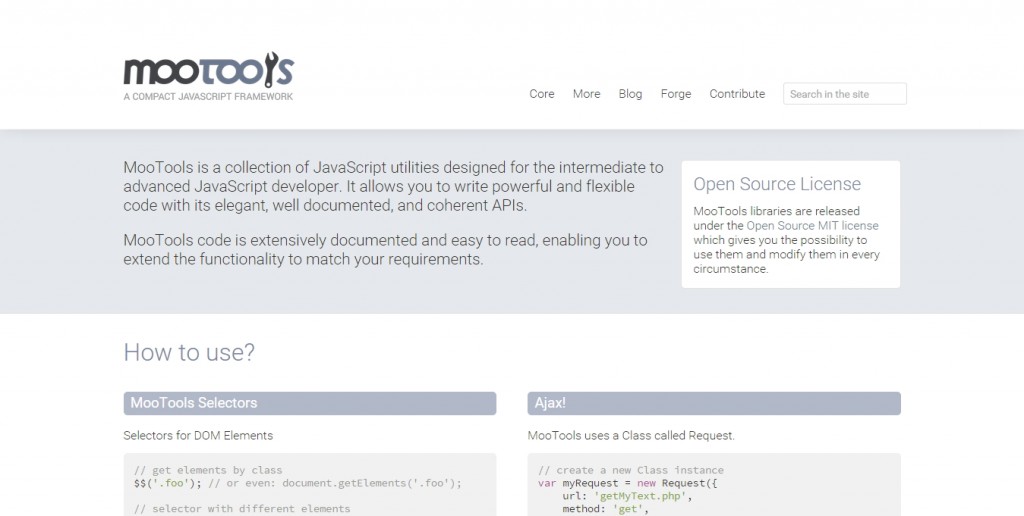Select the Ajax! header bar
The width and height of the screenshot is (1024, 516).
click(714, 403)
